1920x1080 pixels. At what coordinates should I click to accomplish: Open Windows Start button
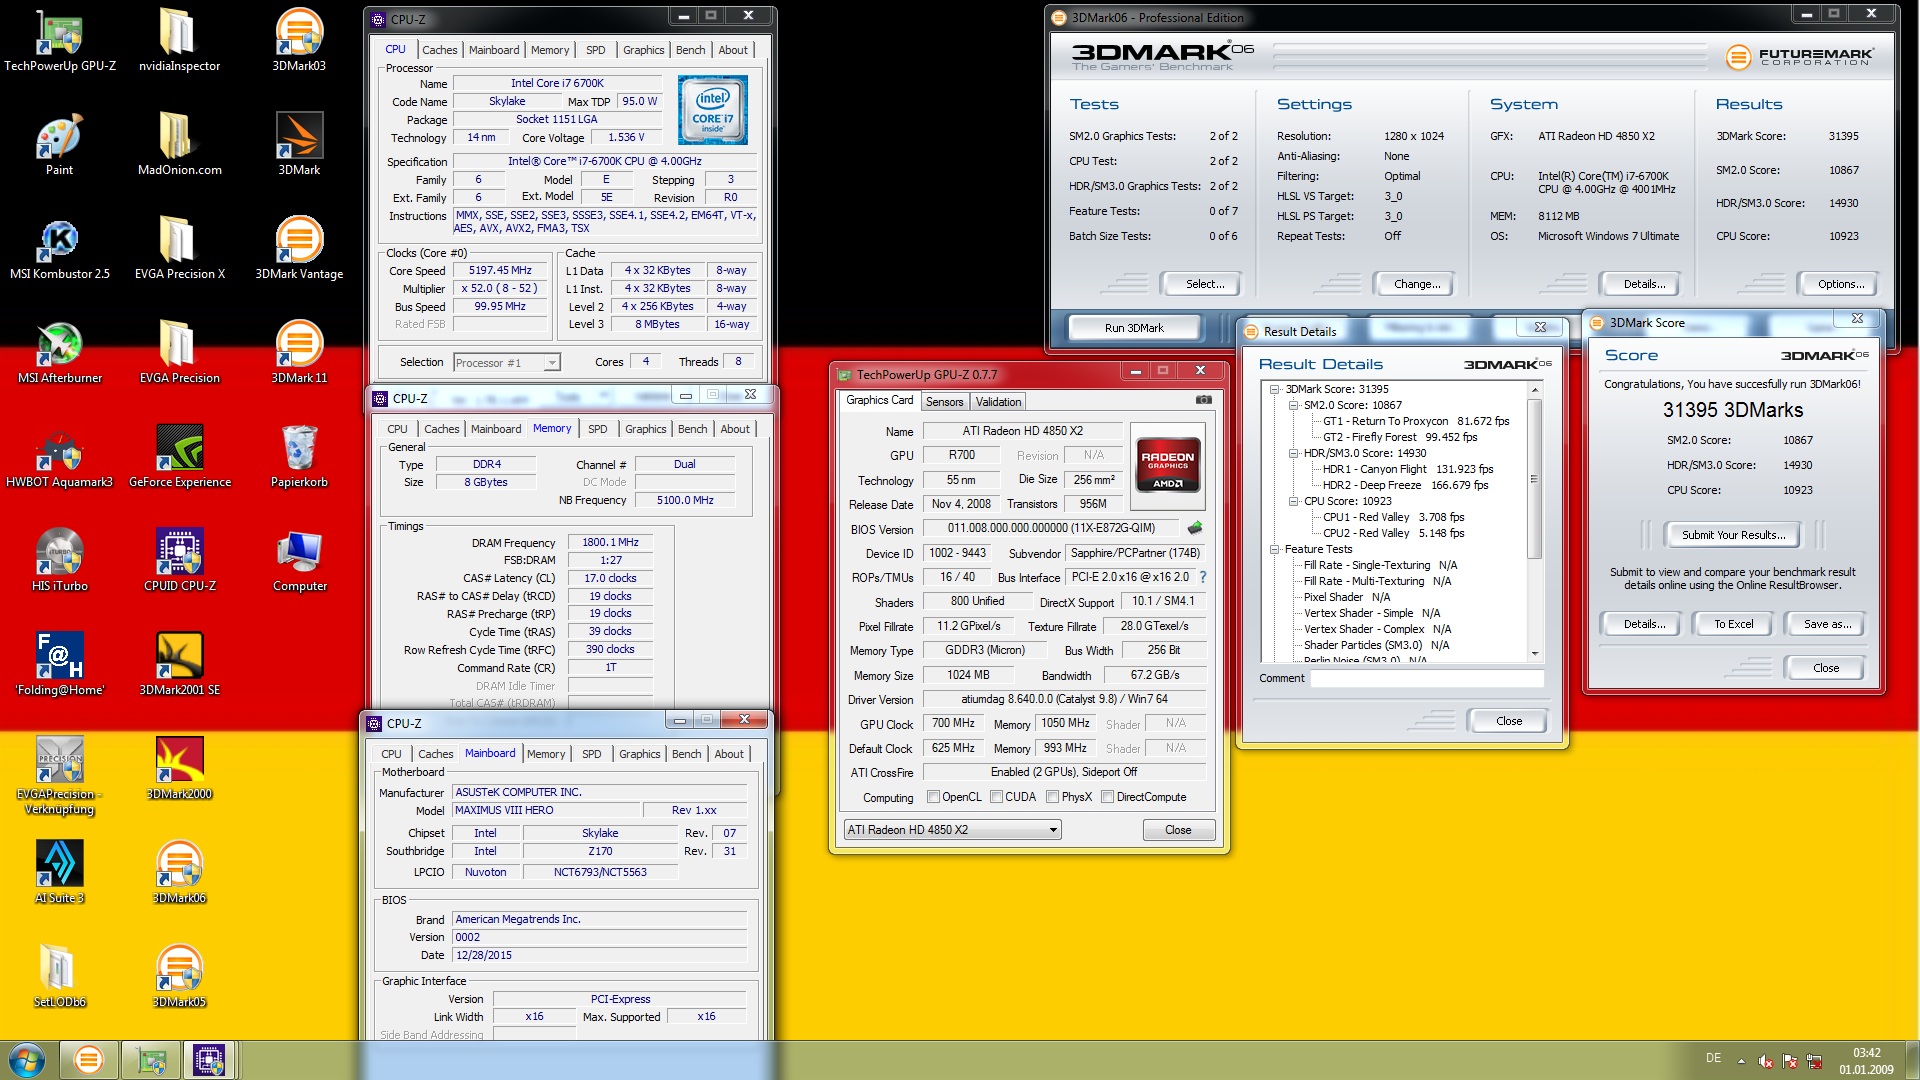(27, 1059)
